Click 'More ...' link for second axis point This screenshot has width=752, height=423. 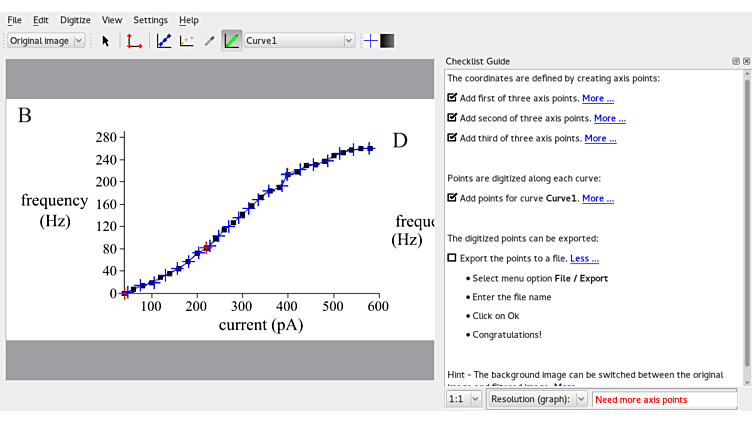click(609, 118)
